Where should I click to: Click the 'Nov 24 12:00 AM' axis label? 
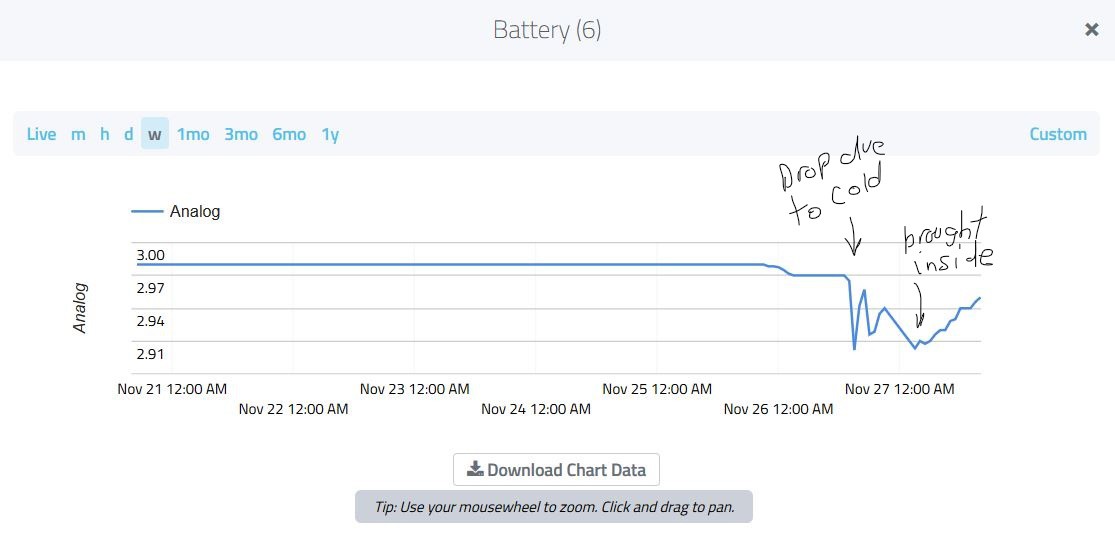pyautogui.click(x=535, y=409)
